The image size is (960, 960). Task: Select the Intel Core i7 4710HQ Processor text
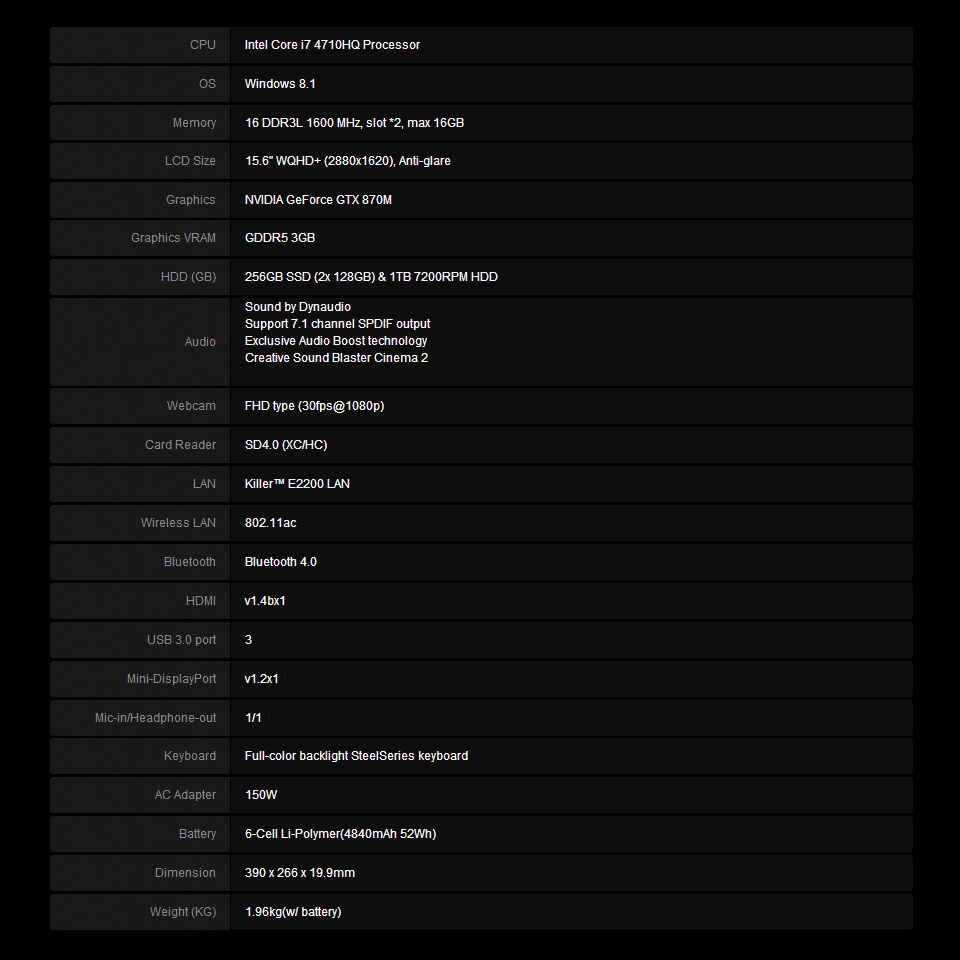click(x=332, y=45)
